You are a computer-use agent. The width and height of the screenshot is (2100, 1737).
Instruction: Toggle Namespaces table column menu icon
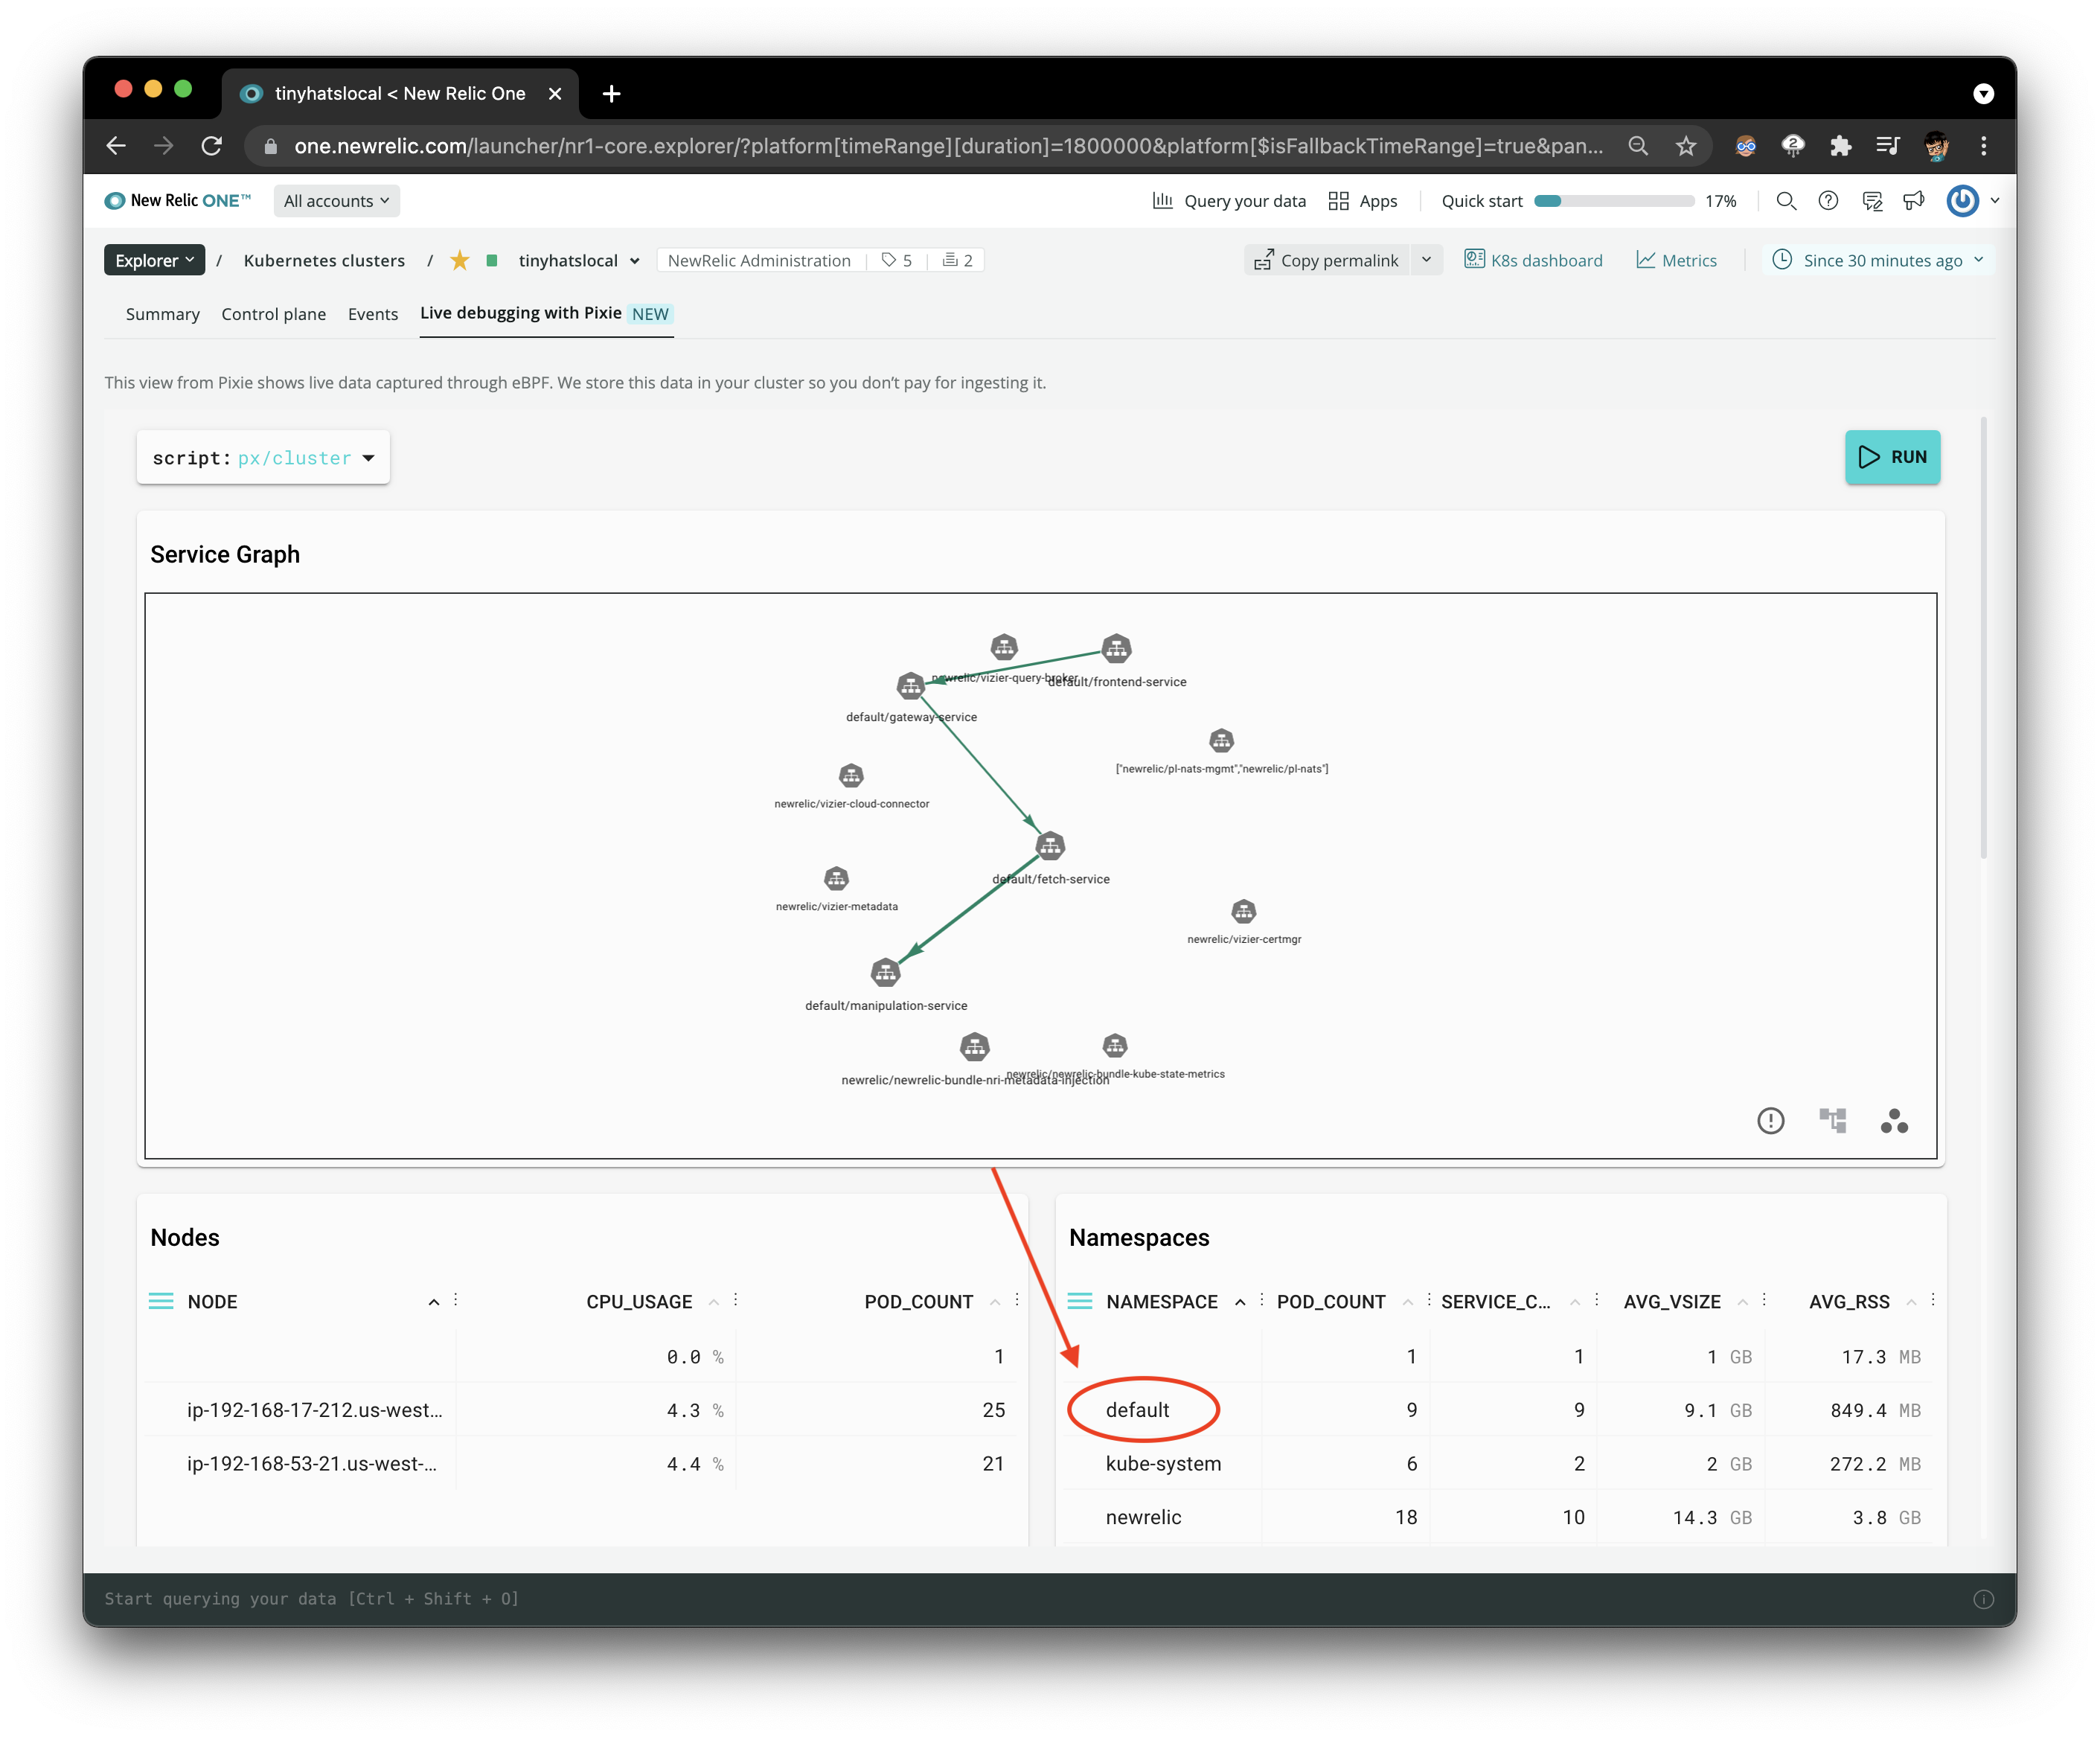tap(1079, 1301)
